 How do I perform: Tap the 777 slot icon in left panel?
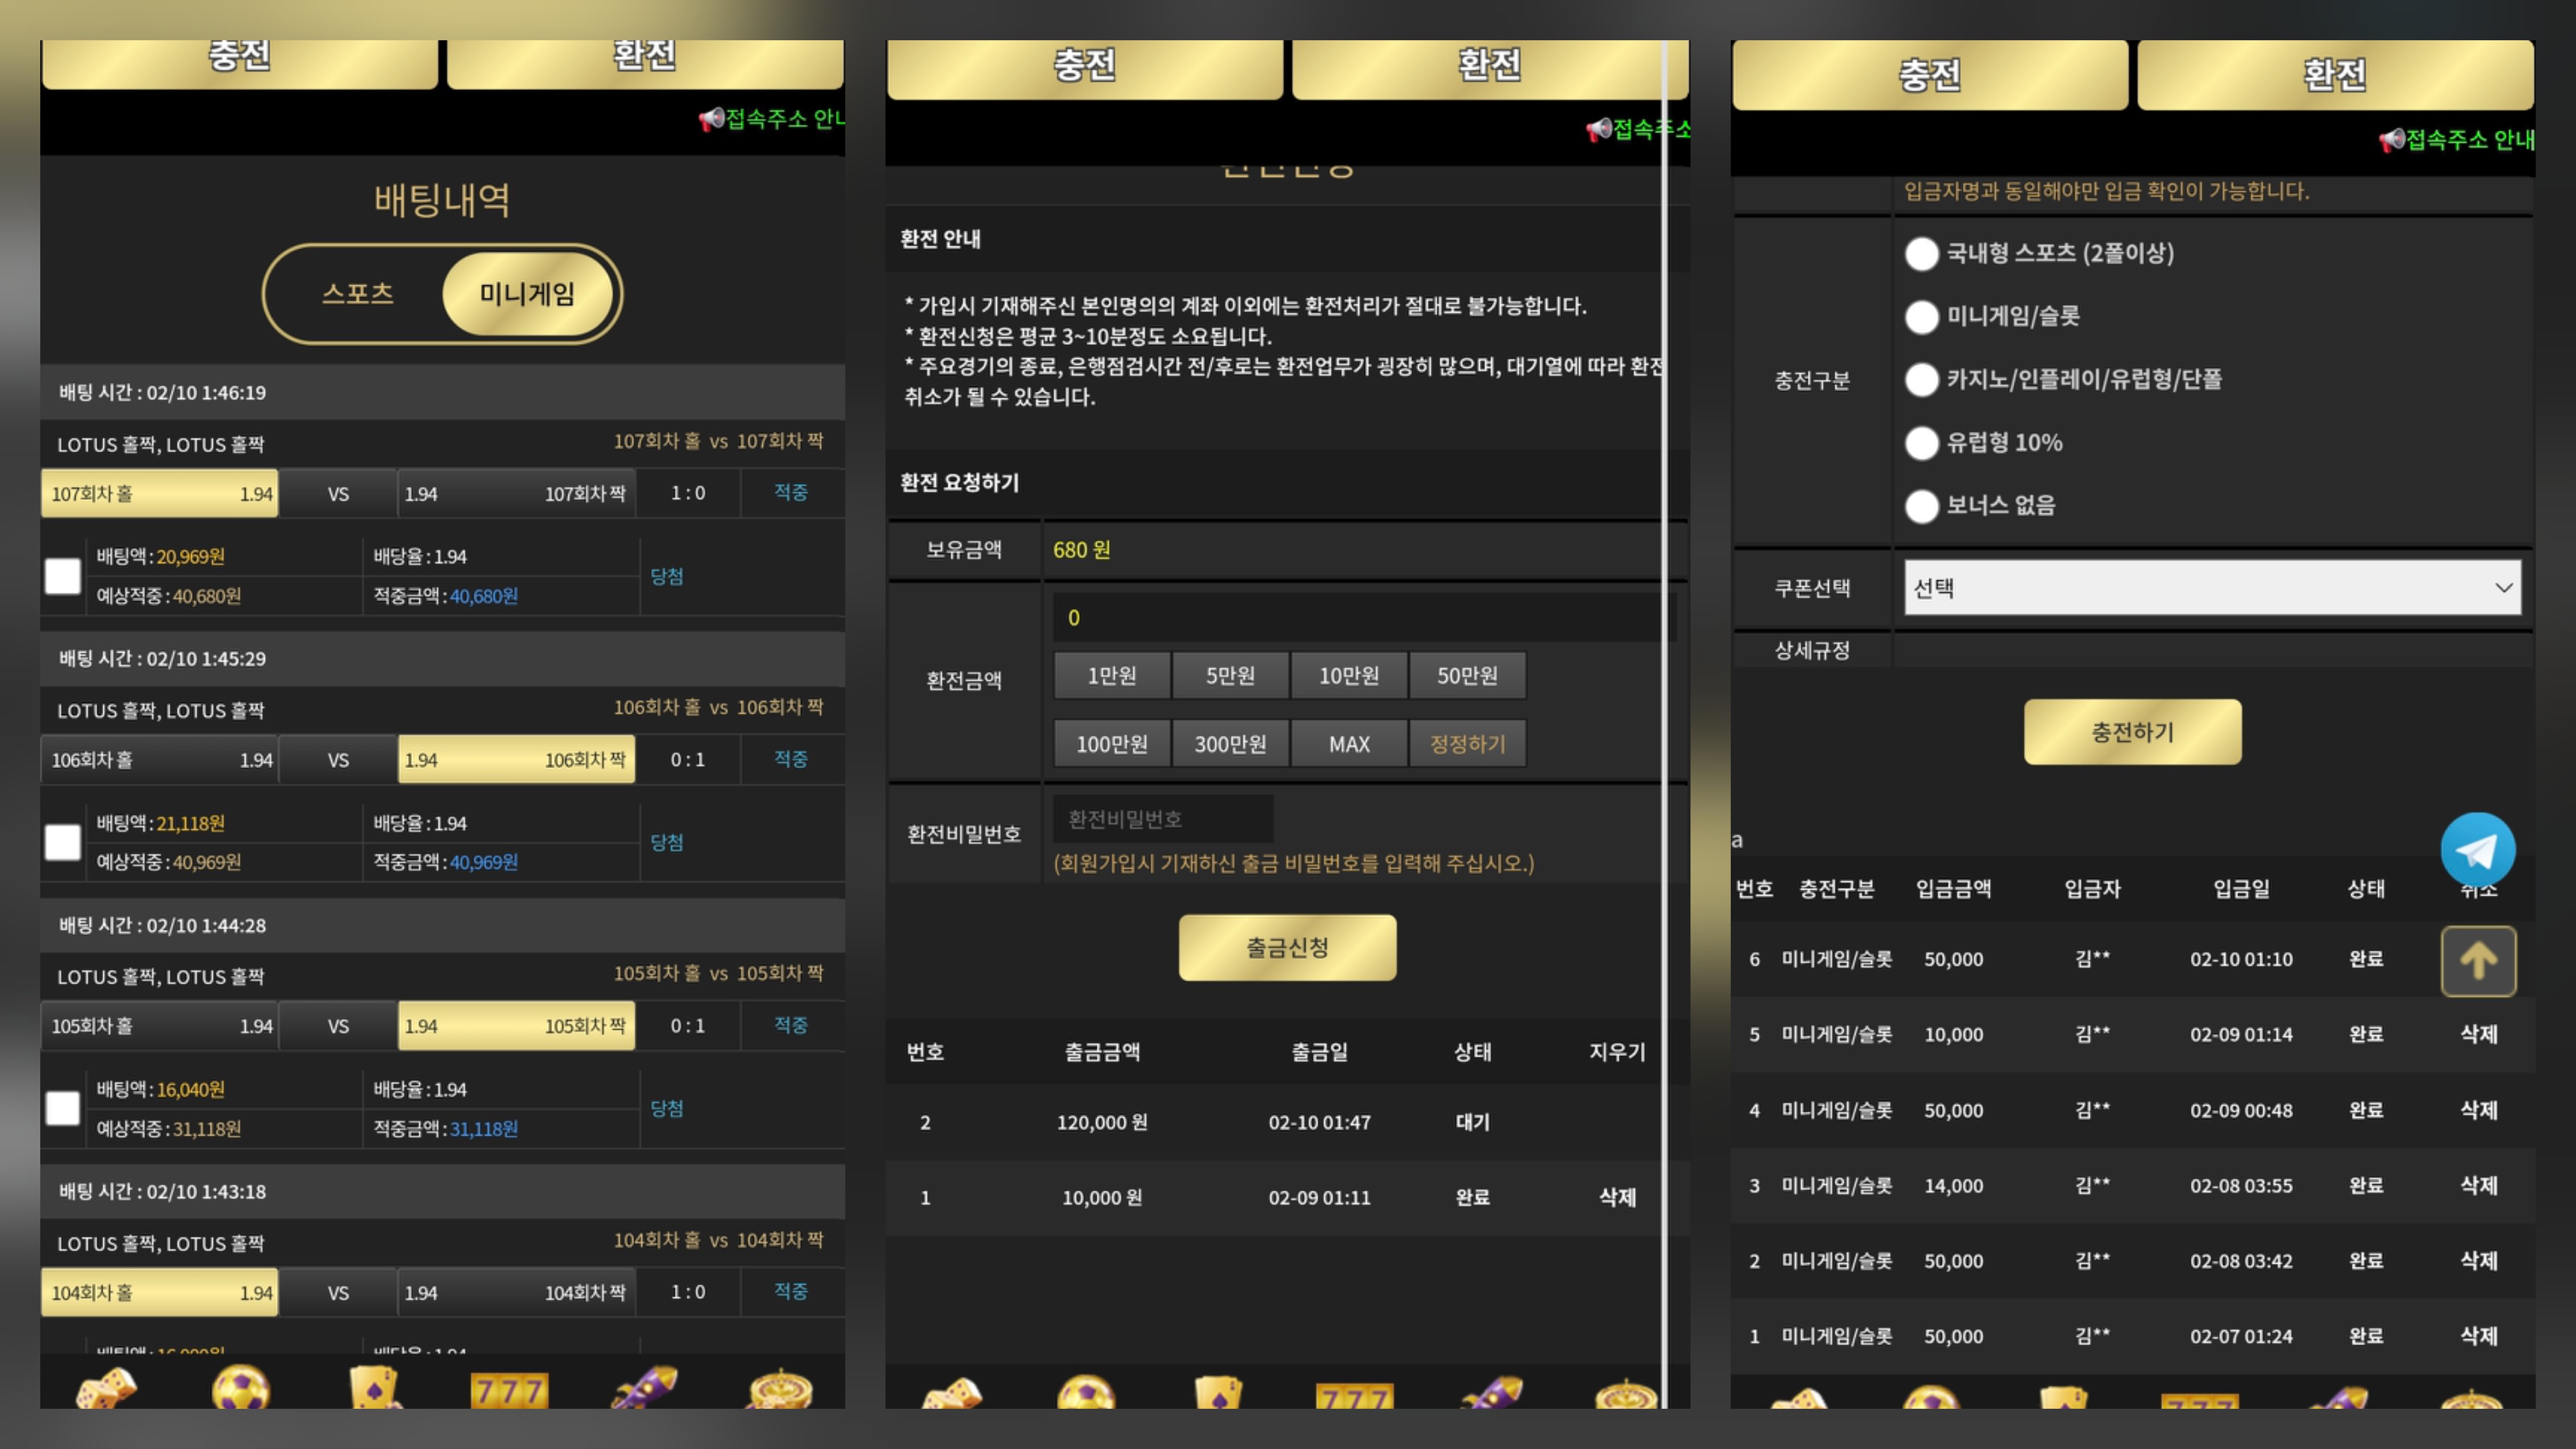point(509,1390)
